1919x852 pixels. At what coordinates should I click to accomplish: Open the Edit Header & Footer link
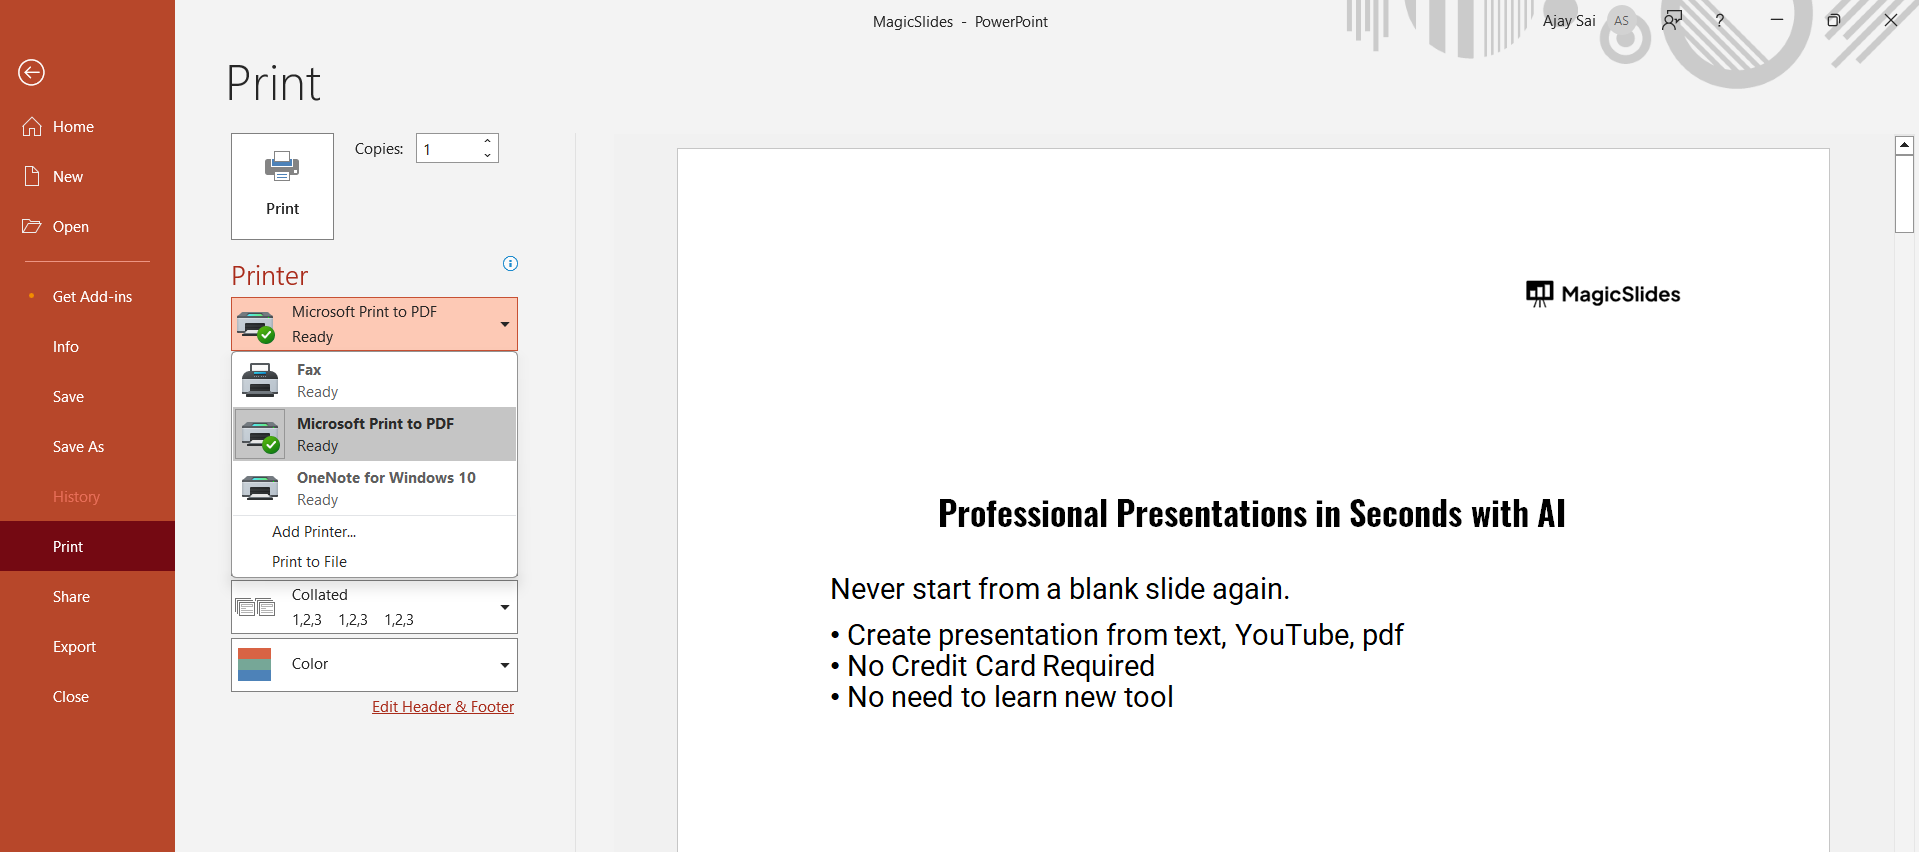tap(443, 707)
